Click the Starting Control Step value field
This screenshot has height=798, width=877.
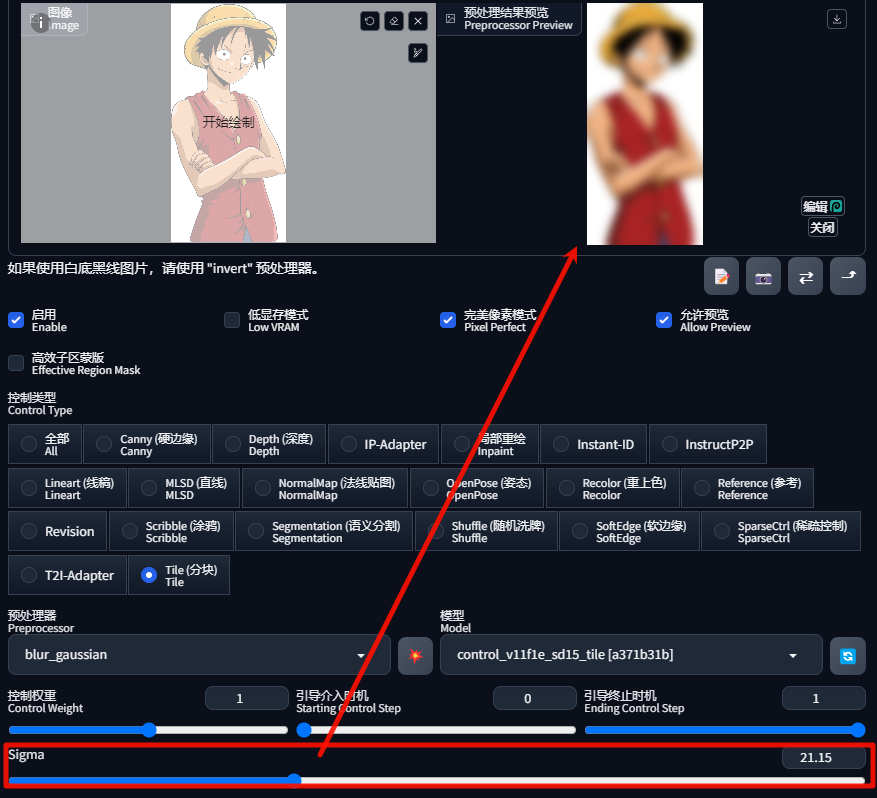[x=535, y=698]
